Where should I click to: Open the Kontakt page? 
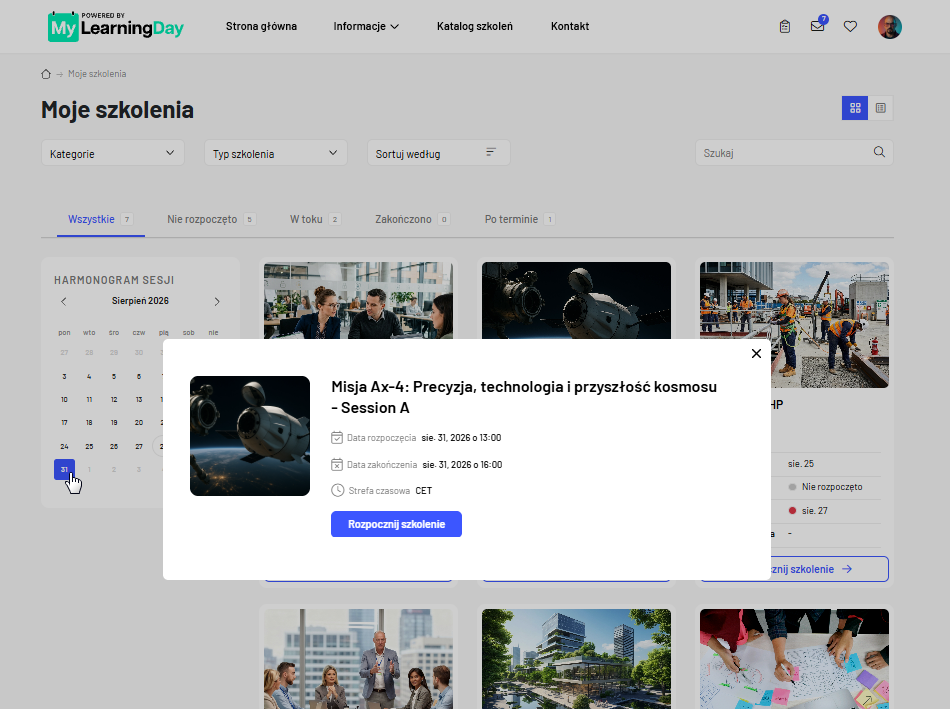[x=570, y=26]
